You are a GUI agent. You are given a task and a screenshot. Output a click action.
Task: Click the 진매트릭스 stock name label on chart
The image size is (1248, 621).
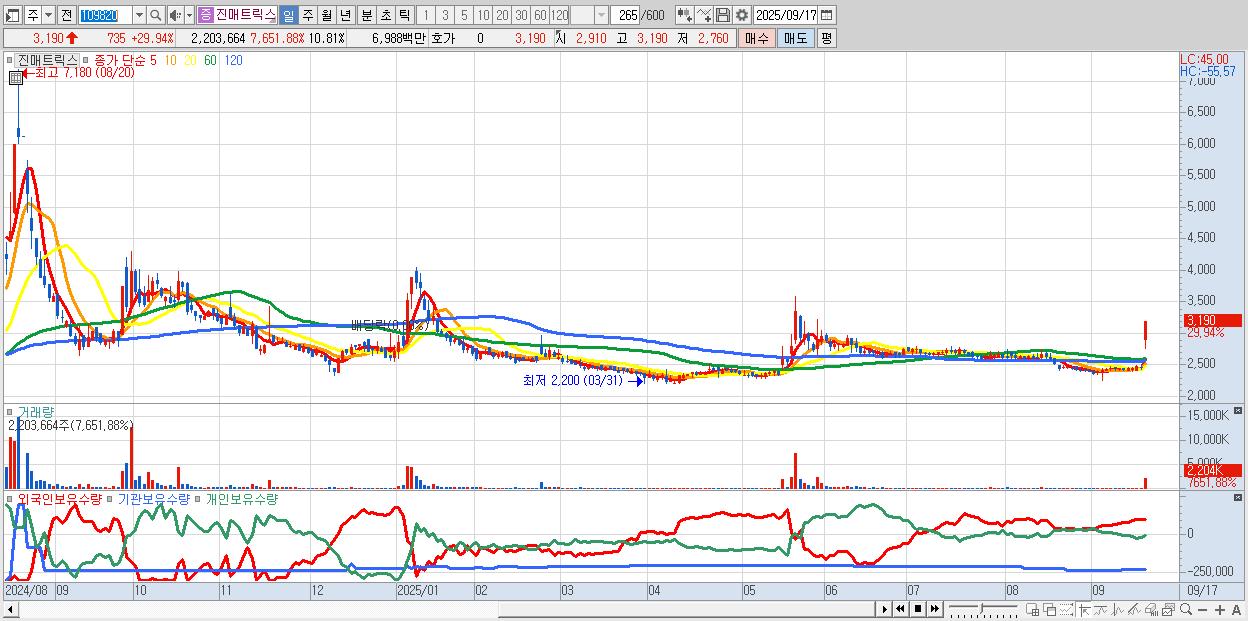point(47,60)
